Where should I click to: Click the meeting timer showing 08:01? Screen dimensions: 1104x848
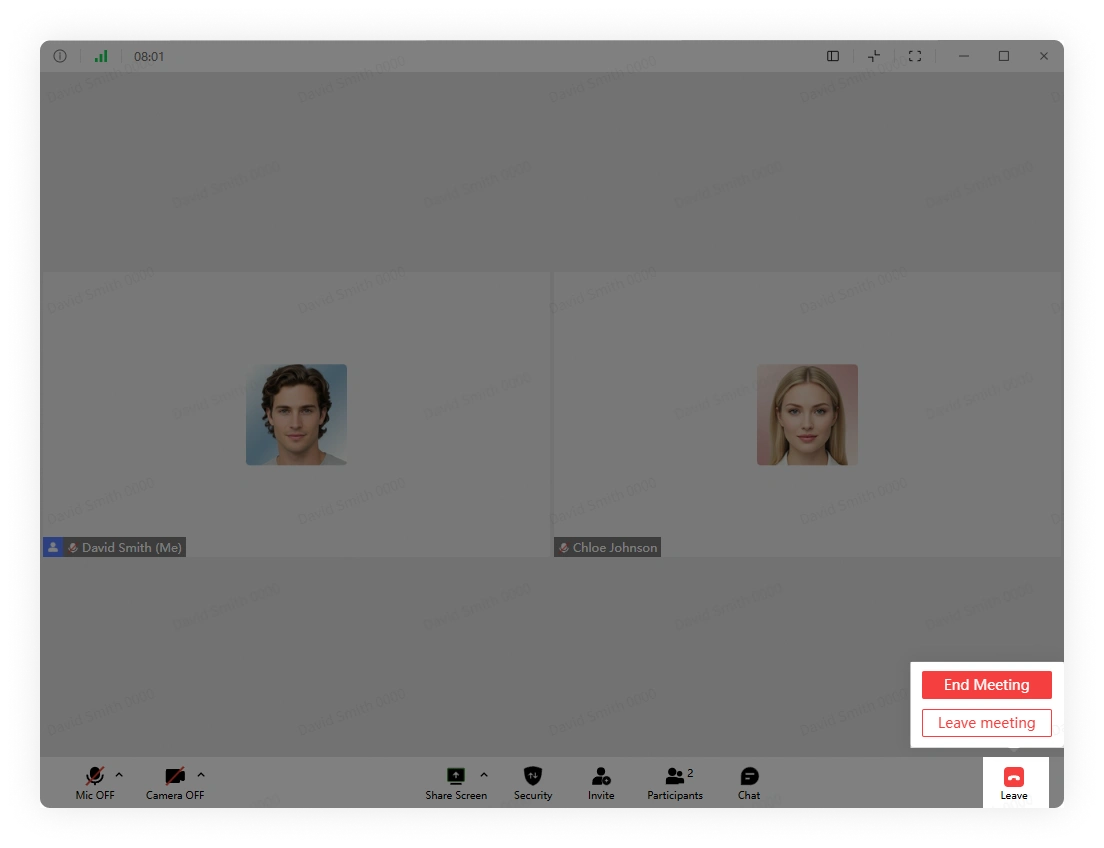point(149,56)
